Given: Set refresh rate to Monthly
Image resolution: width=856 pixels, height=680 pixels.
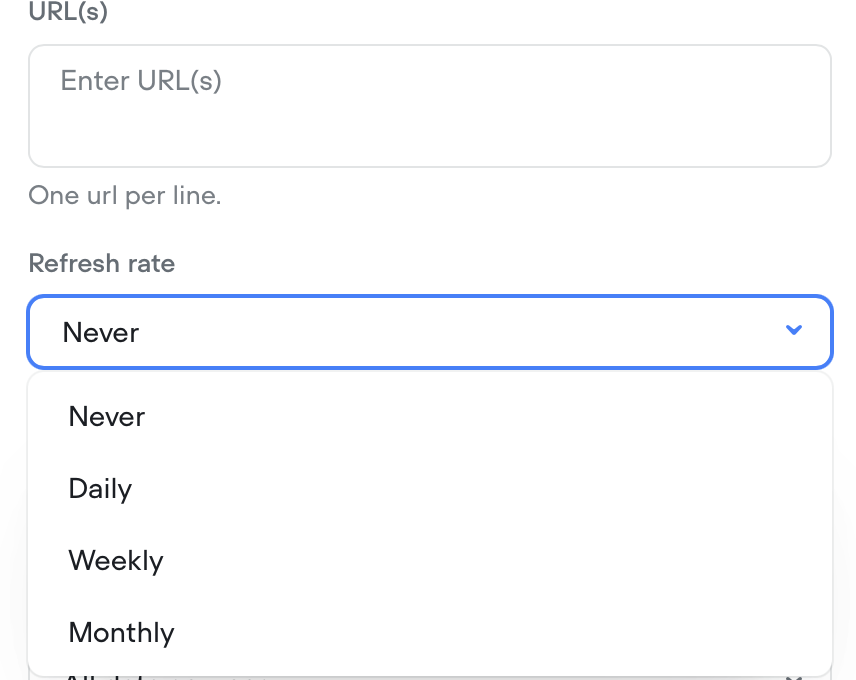Looking at the screenshot, I should [121, 632].
